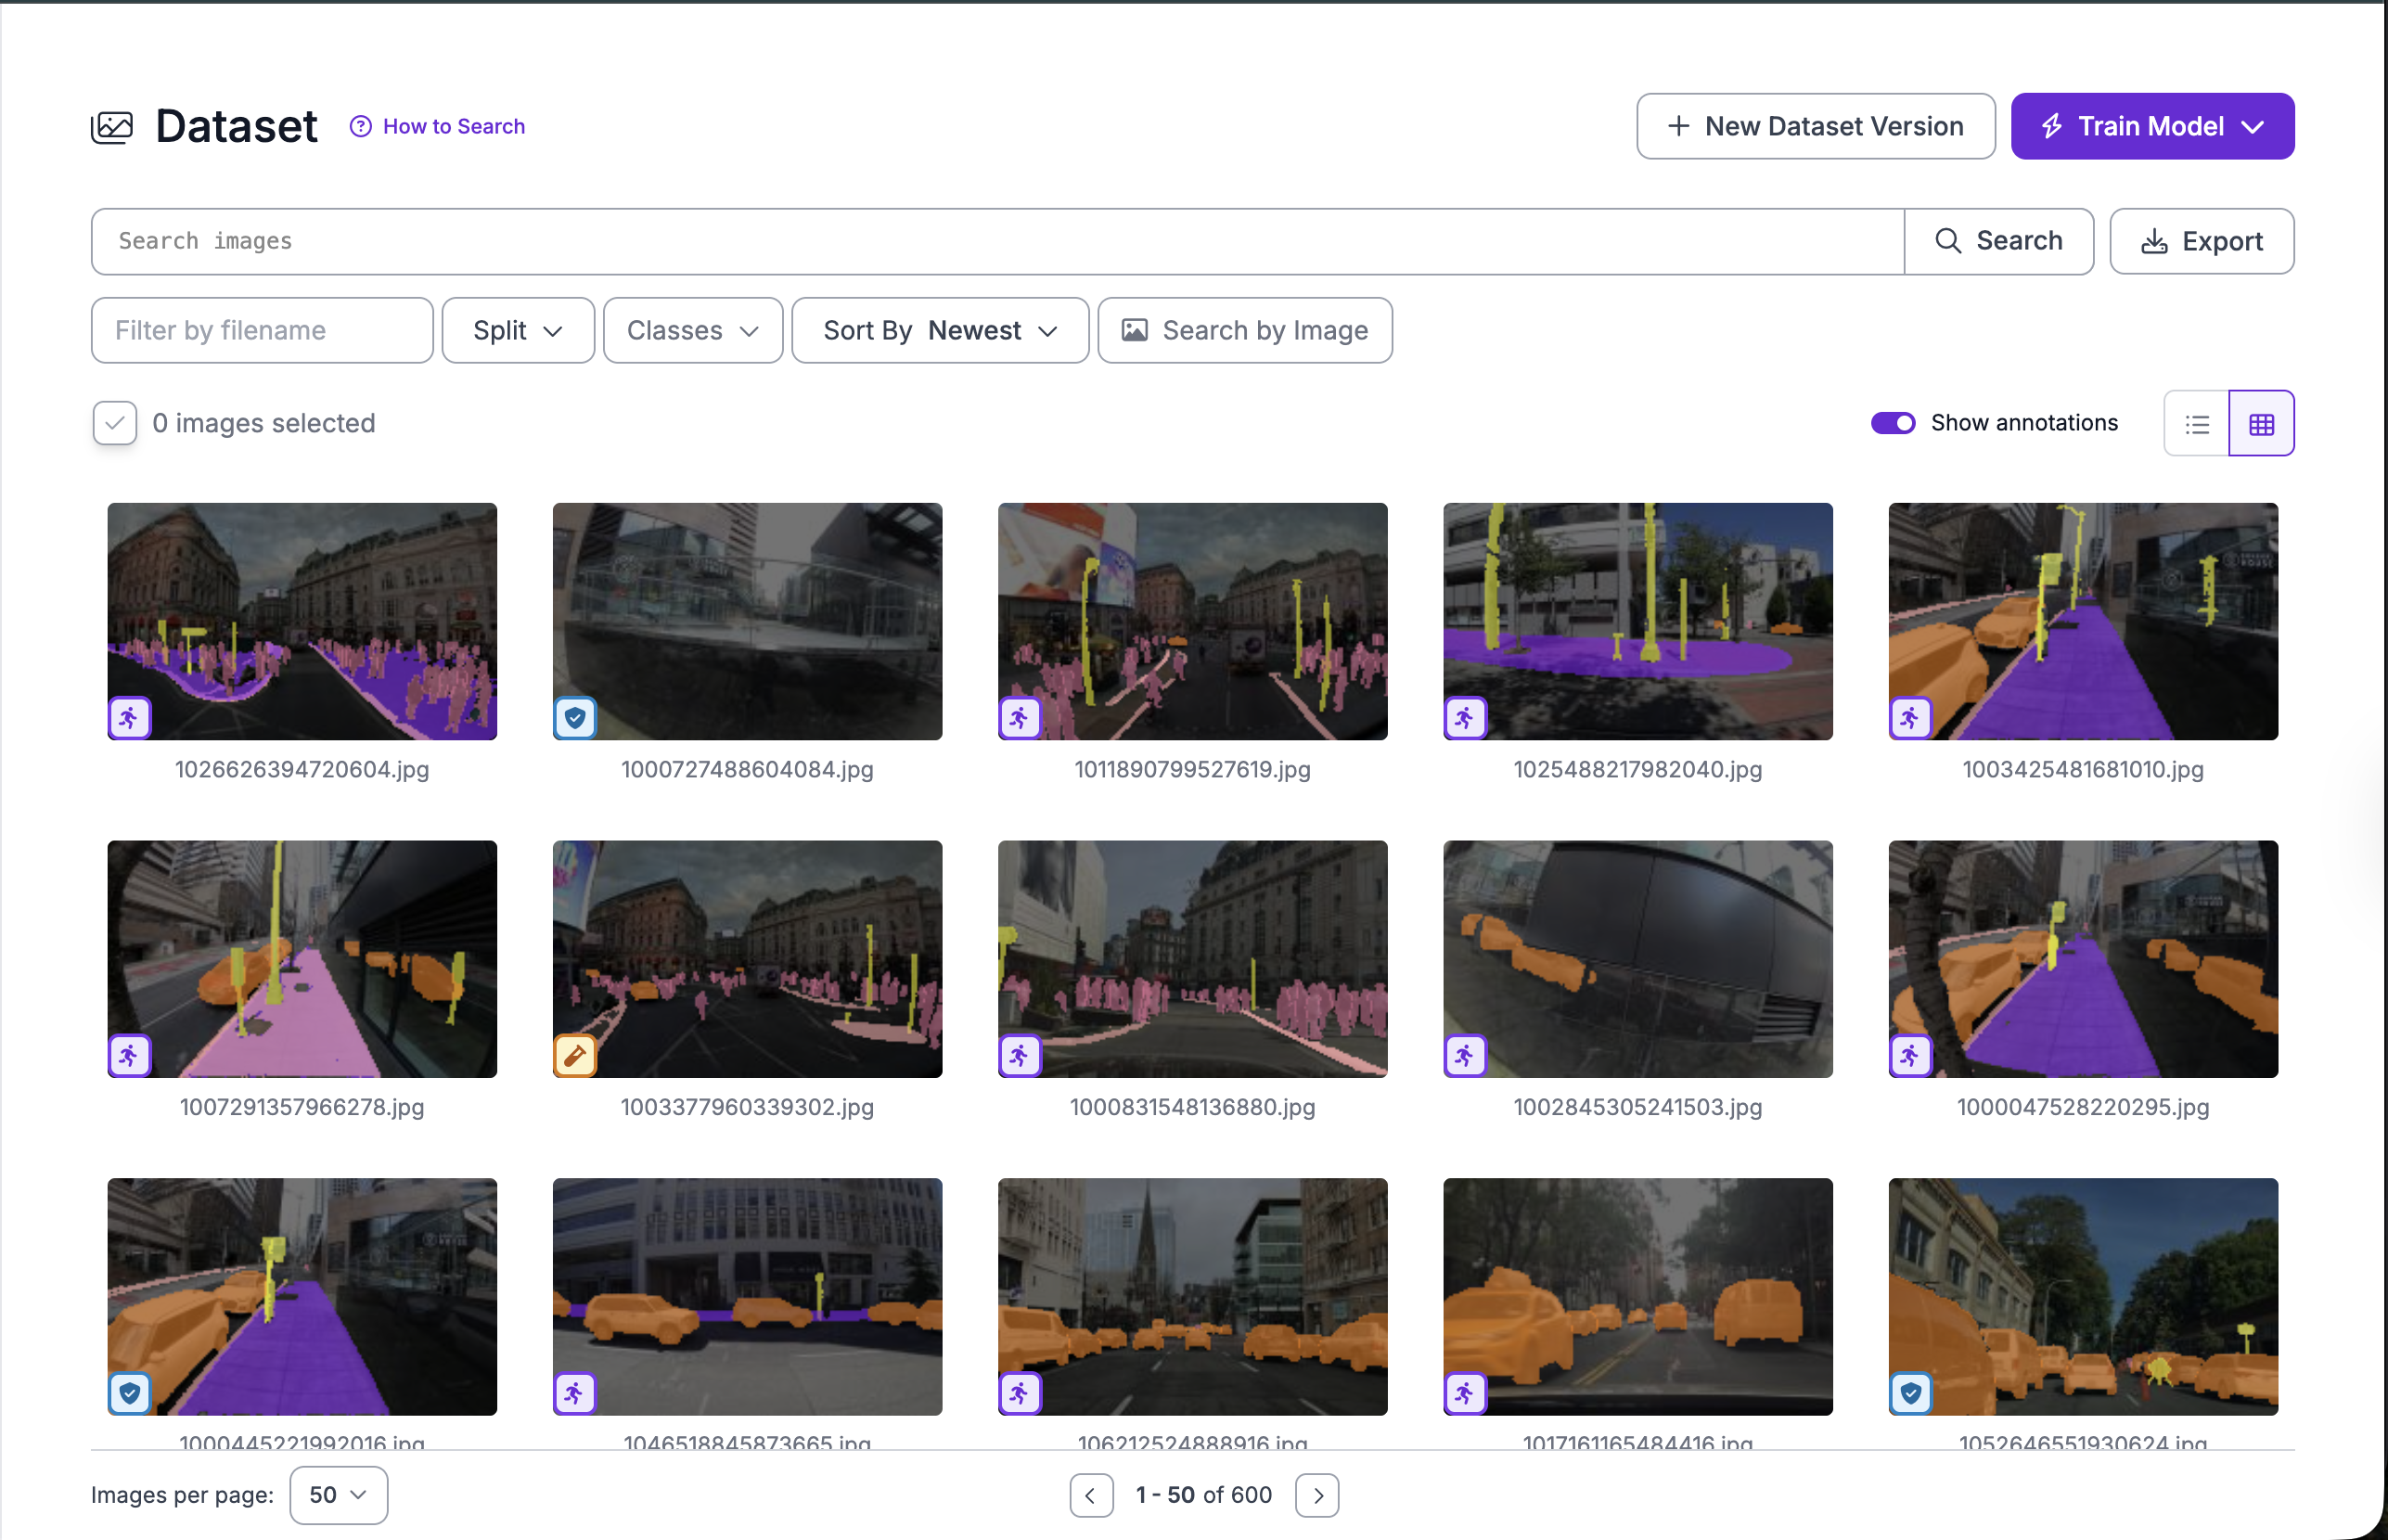Click the Search by Image button
The height and width of the screenshot is (1540, 2388).
pos(1244,330)
